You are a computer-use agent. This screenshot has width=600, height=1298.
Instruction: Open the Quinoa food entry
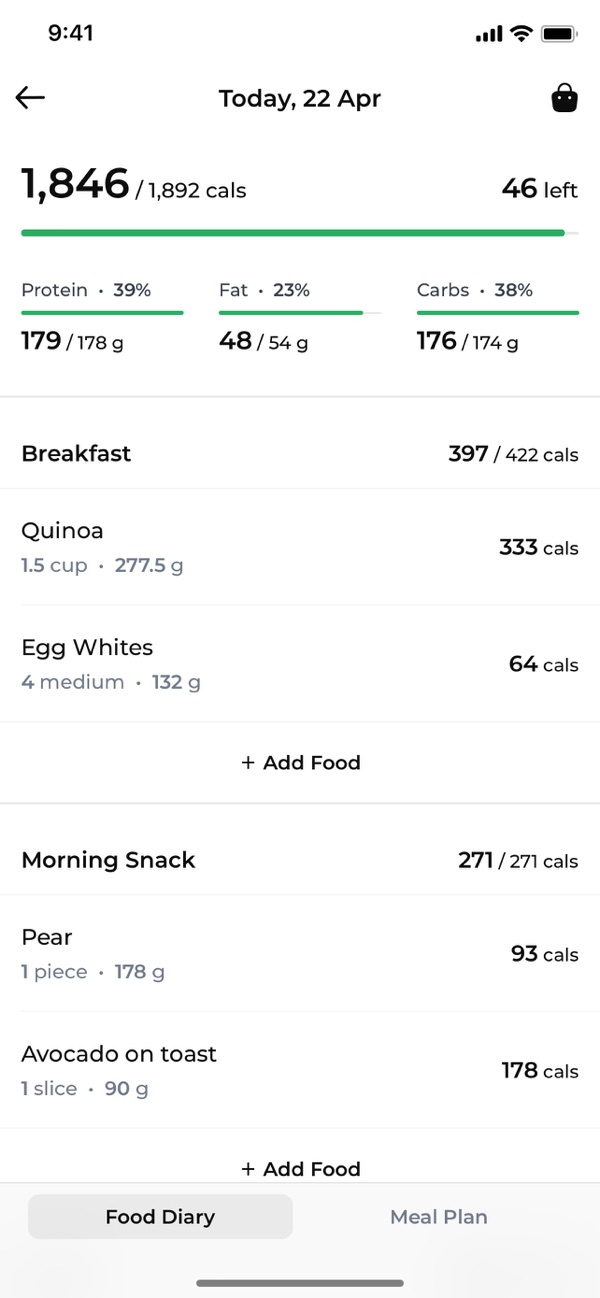(x=299, y=547)
